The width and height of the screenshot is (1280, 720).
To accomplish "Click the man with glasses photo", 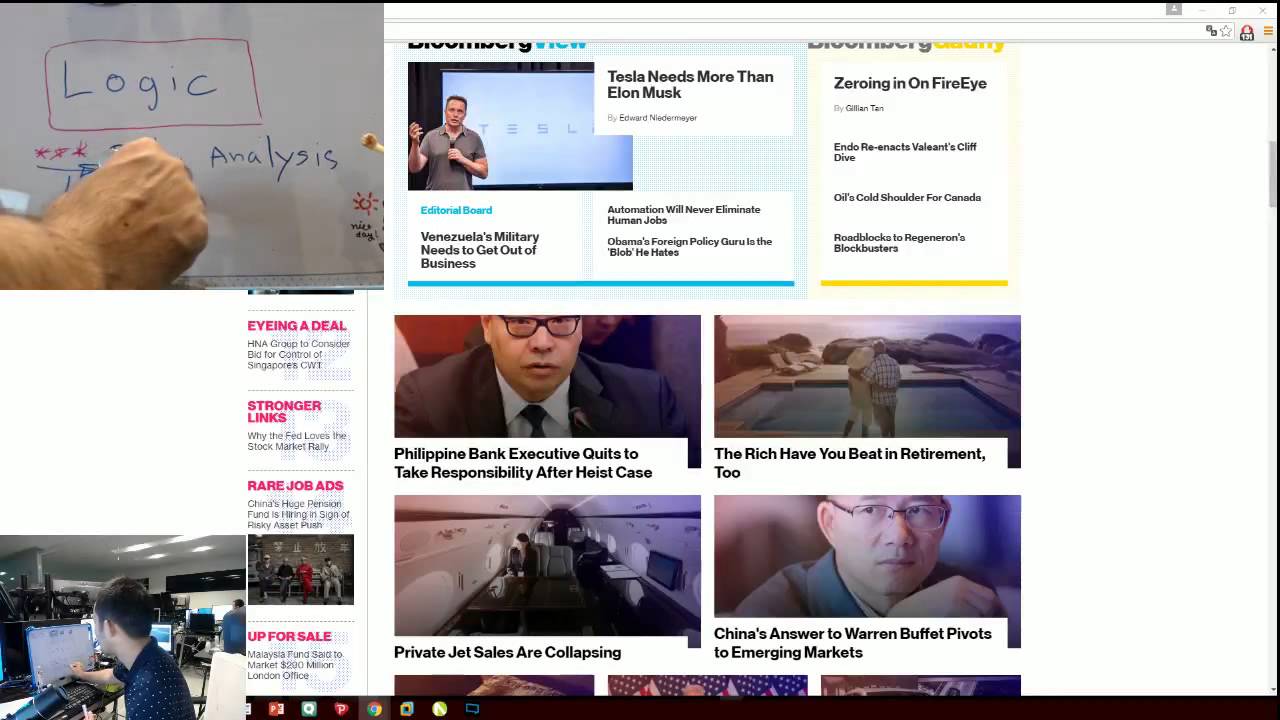I will (x=867, y=557).
